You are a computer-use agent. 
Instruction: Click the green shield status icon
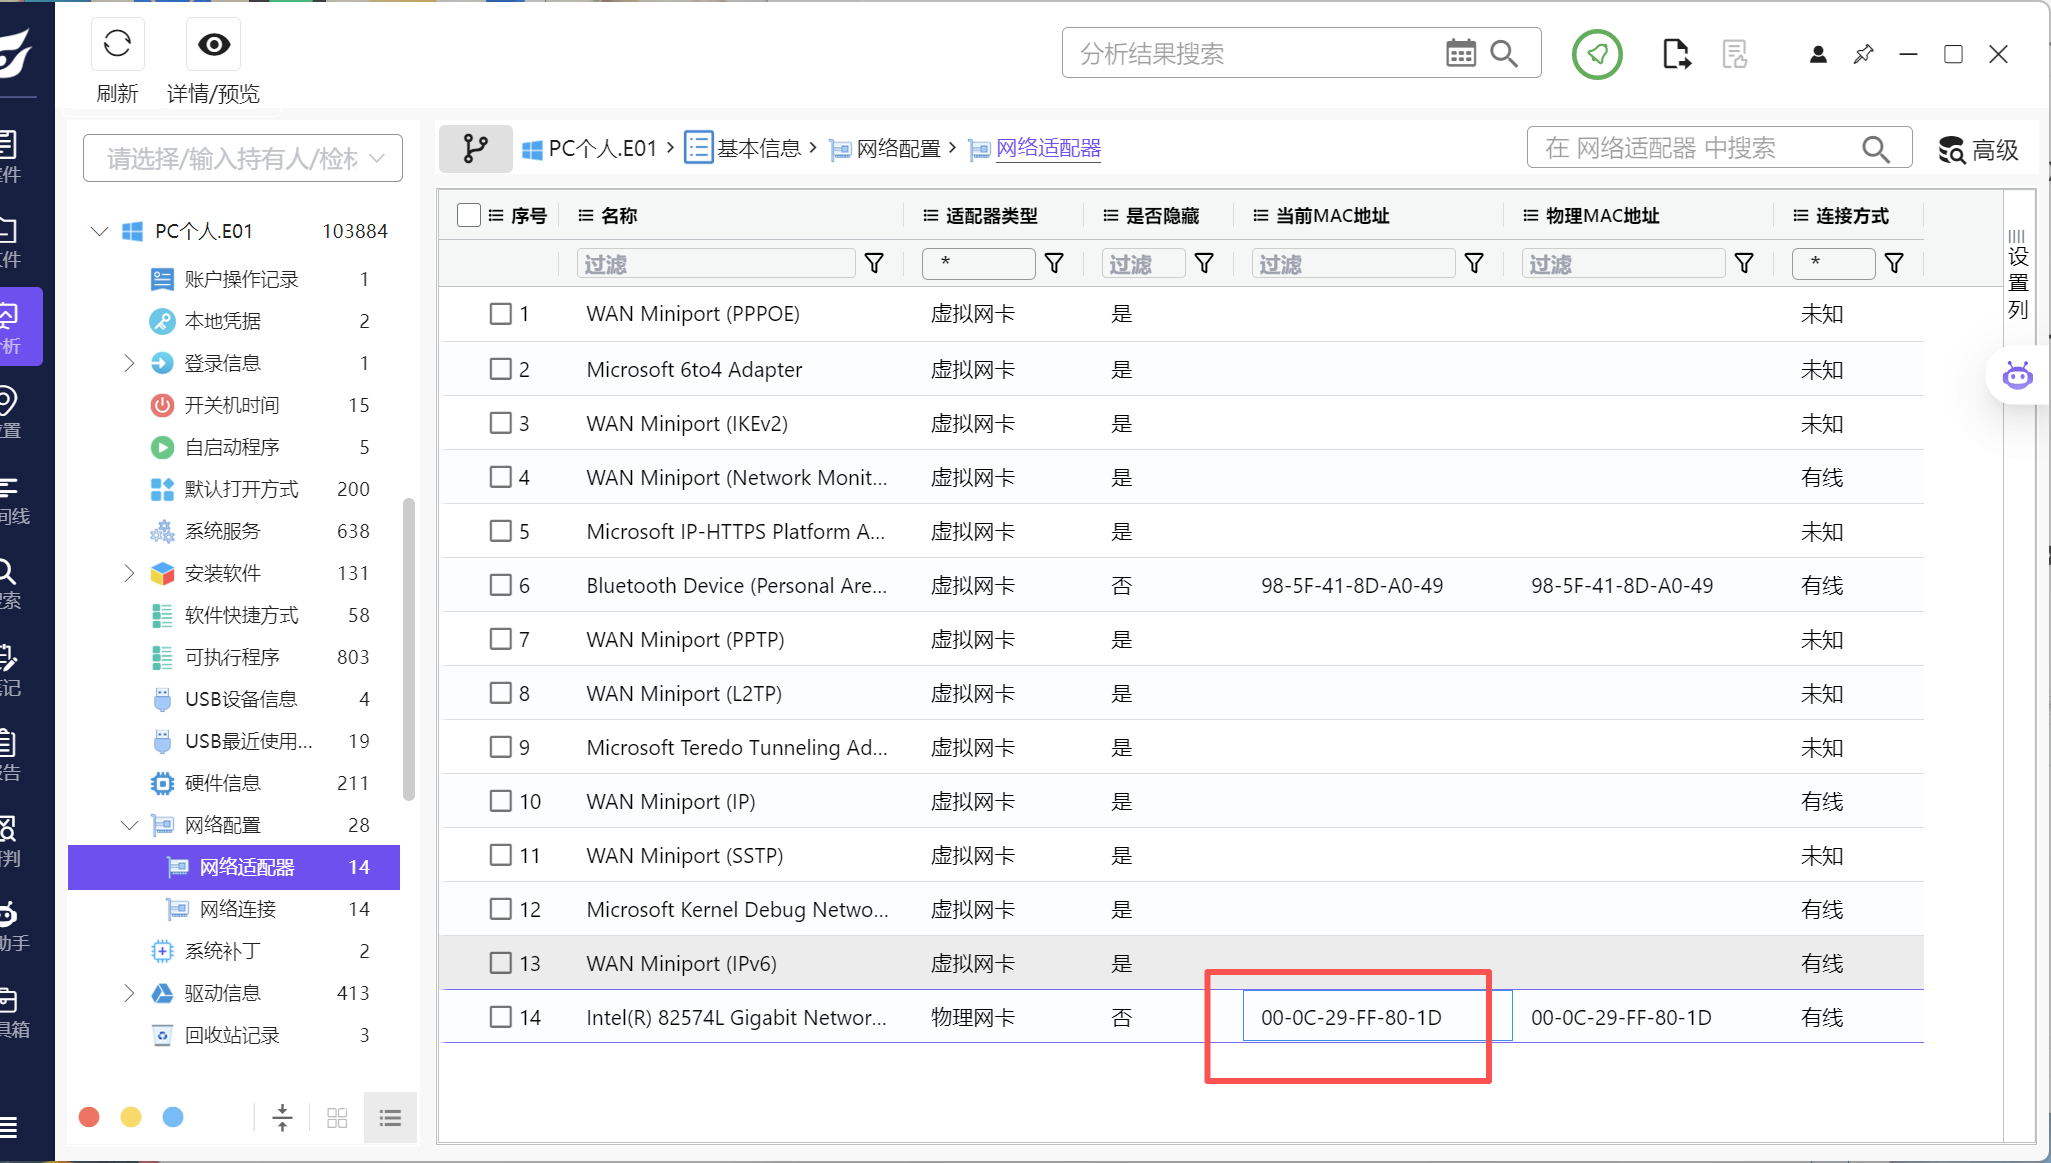click(x=1597, y=54)
